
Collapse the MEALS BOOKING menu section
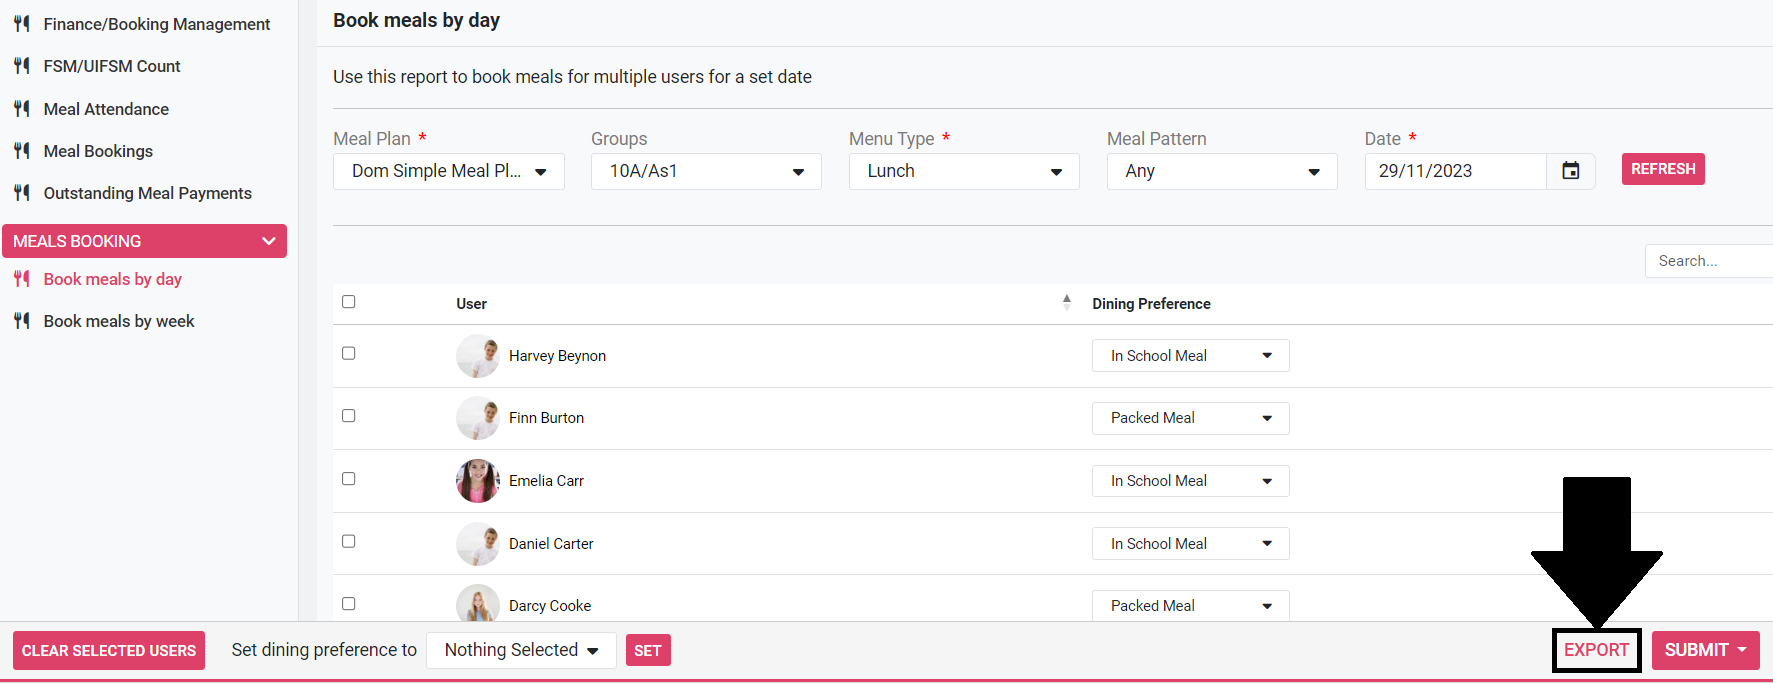(x=268, y=241)
